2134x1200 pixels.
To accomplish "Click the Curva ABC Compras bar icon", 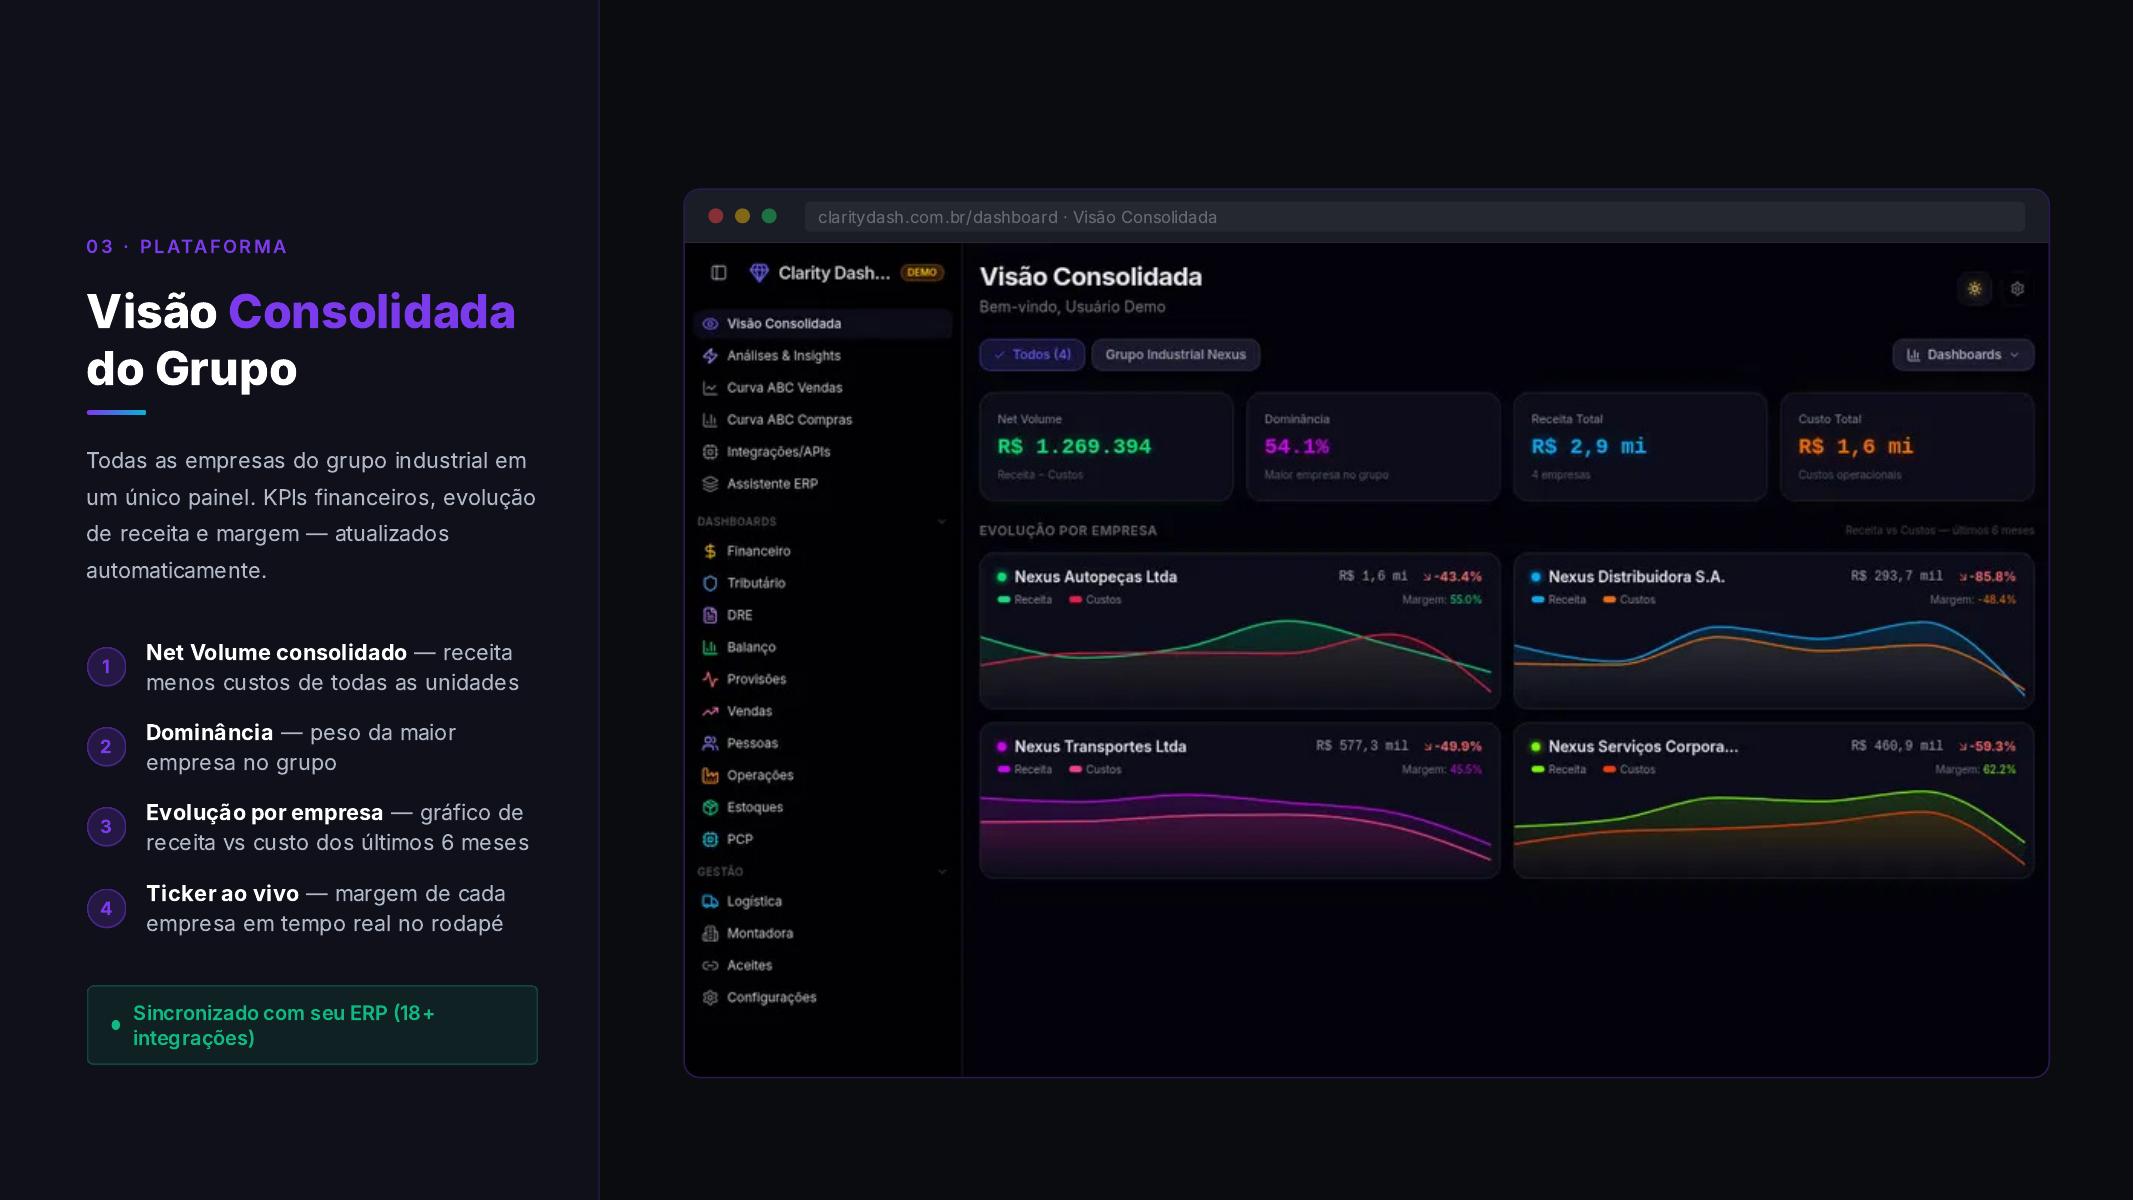I will 710,420.
